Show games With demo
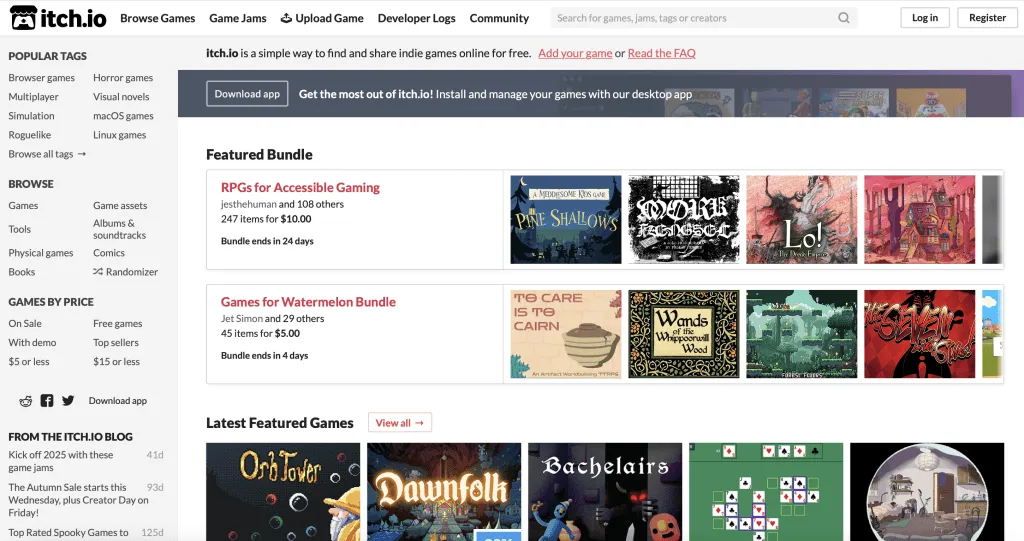The width and height of the screenshot is (1024, 541). pyautogui.click(x=32, y=342)
